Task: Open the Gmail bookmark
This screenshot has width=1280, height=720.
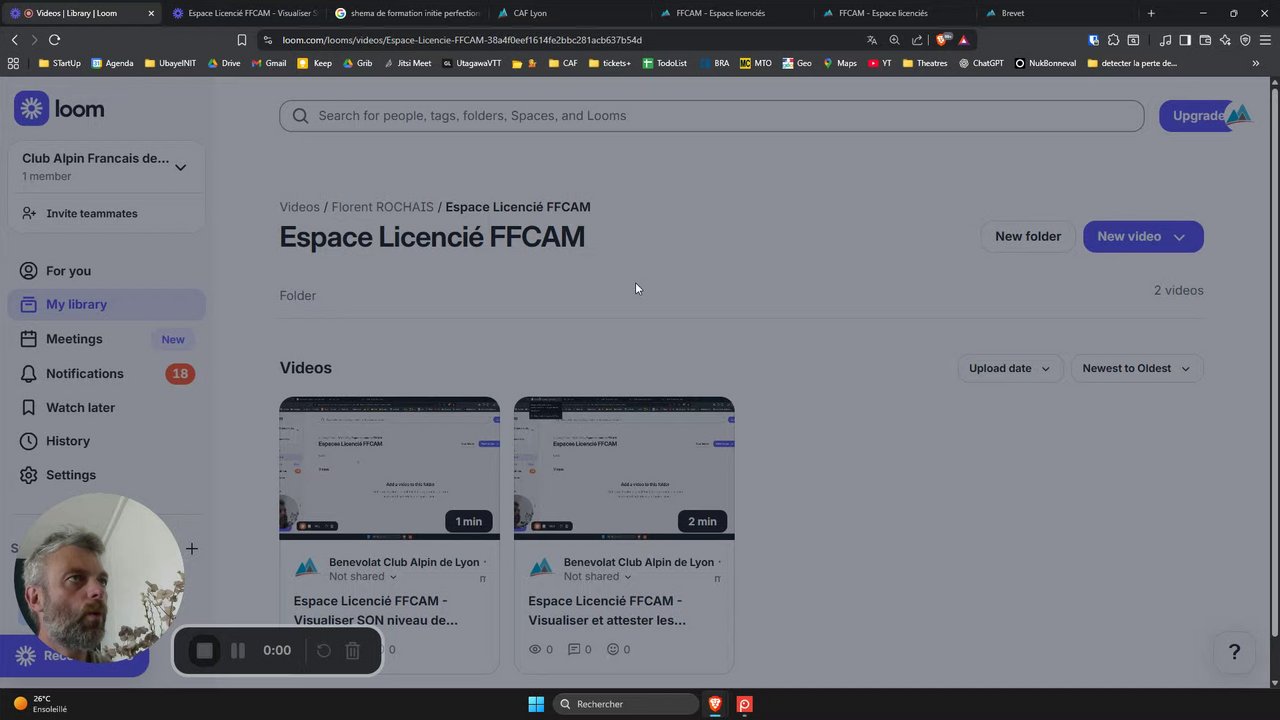Action: (x=269, y=63)
